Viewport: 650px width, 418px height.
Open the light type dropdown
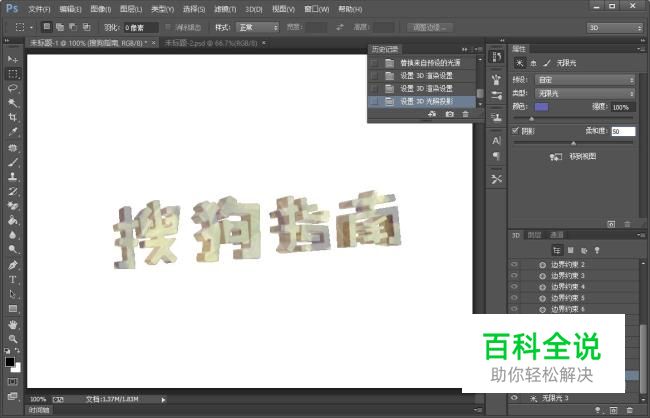click(x=585, y=93)
